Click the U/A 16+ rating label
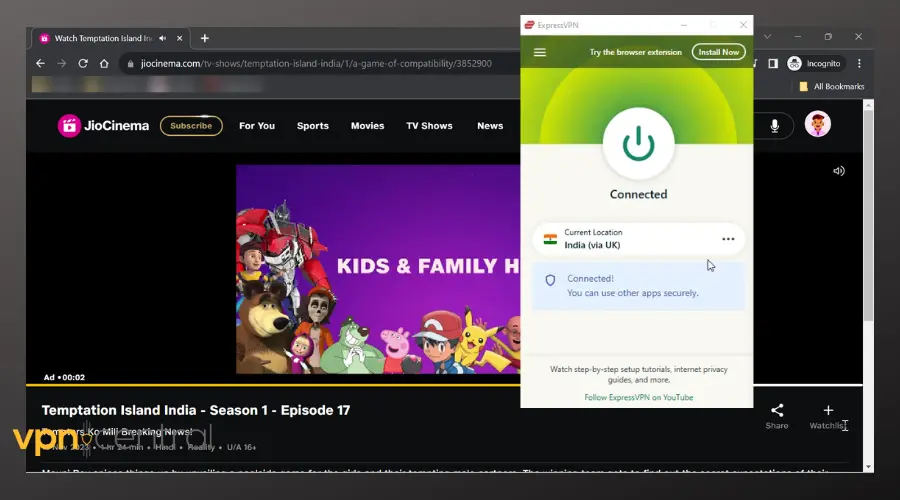The width and height of the screenshot is (900, 500). [242, 447]
